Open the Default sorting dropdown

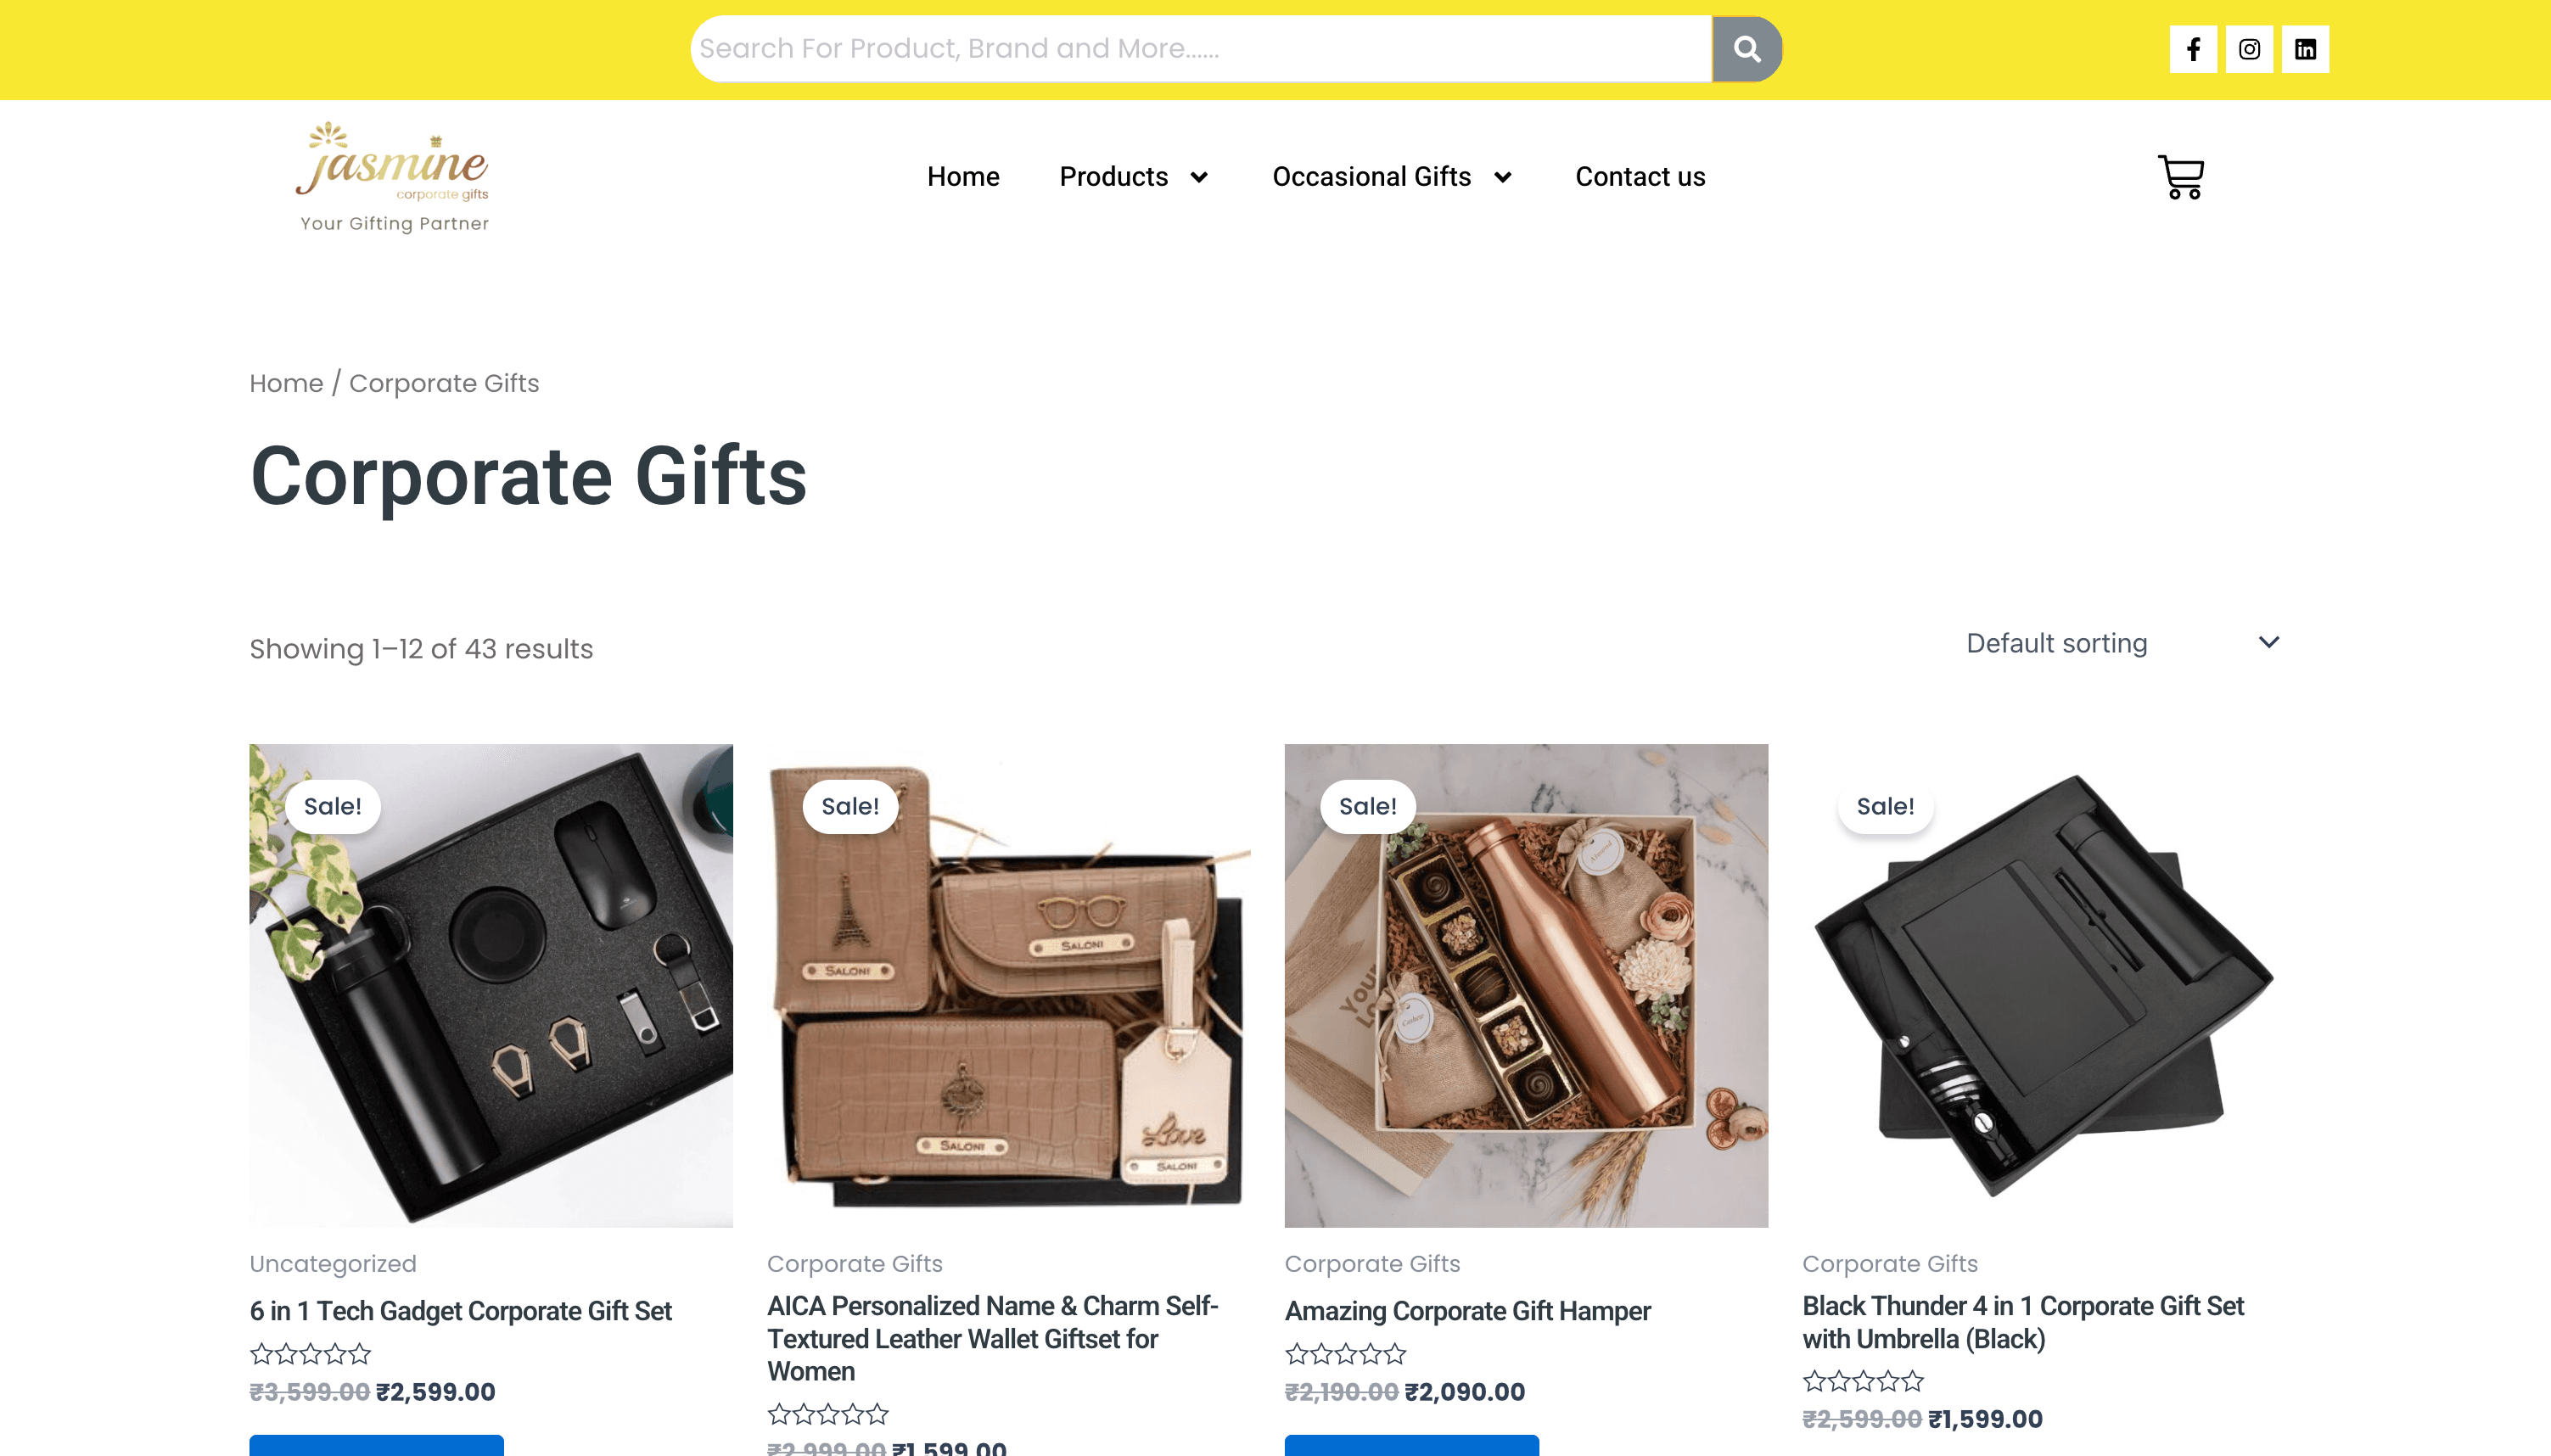point(2123,643)
